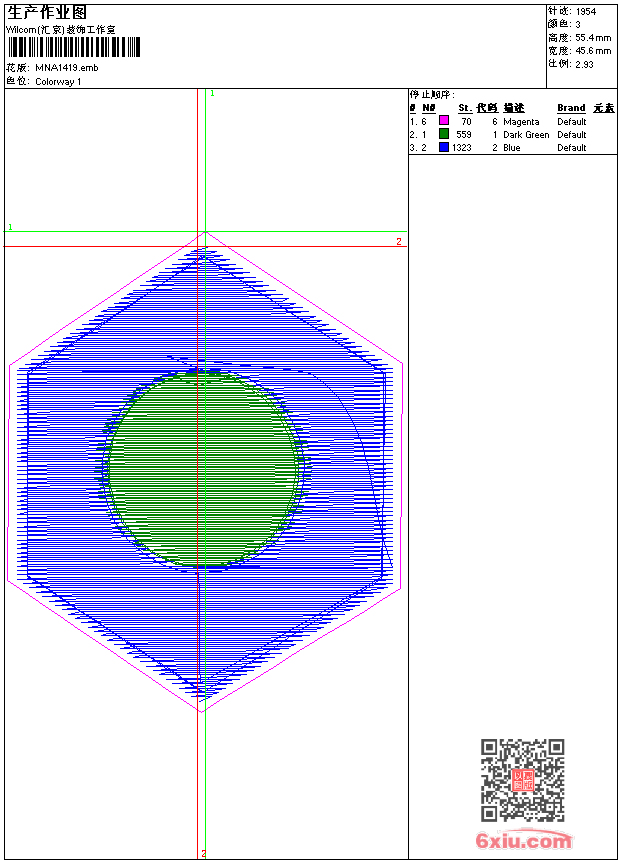Click the Brand column header
Screen dimensions: 620x860
click(571, 108)
